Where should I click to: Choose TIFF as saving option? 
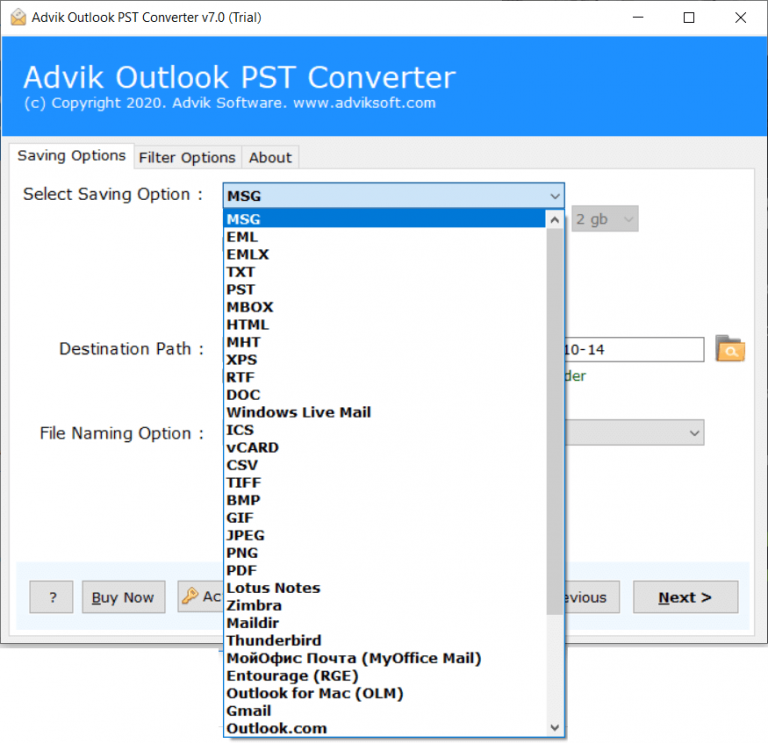(x=385, y=483)
